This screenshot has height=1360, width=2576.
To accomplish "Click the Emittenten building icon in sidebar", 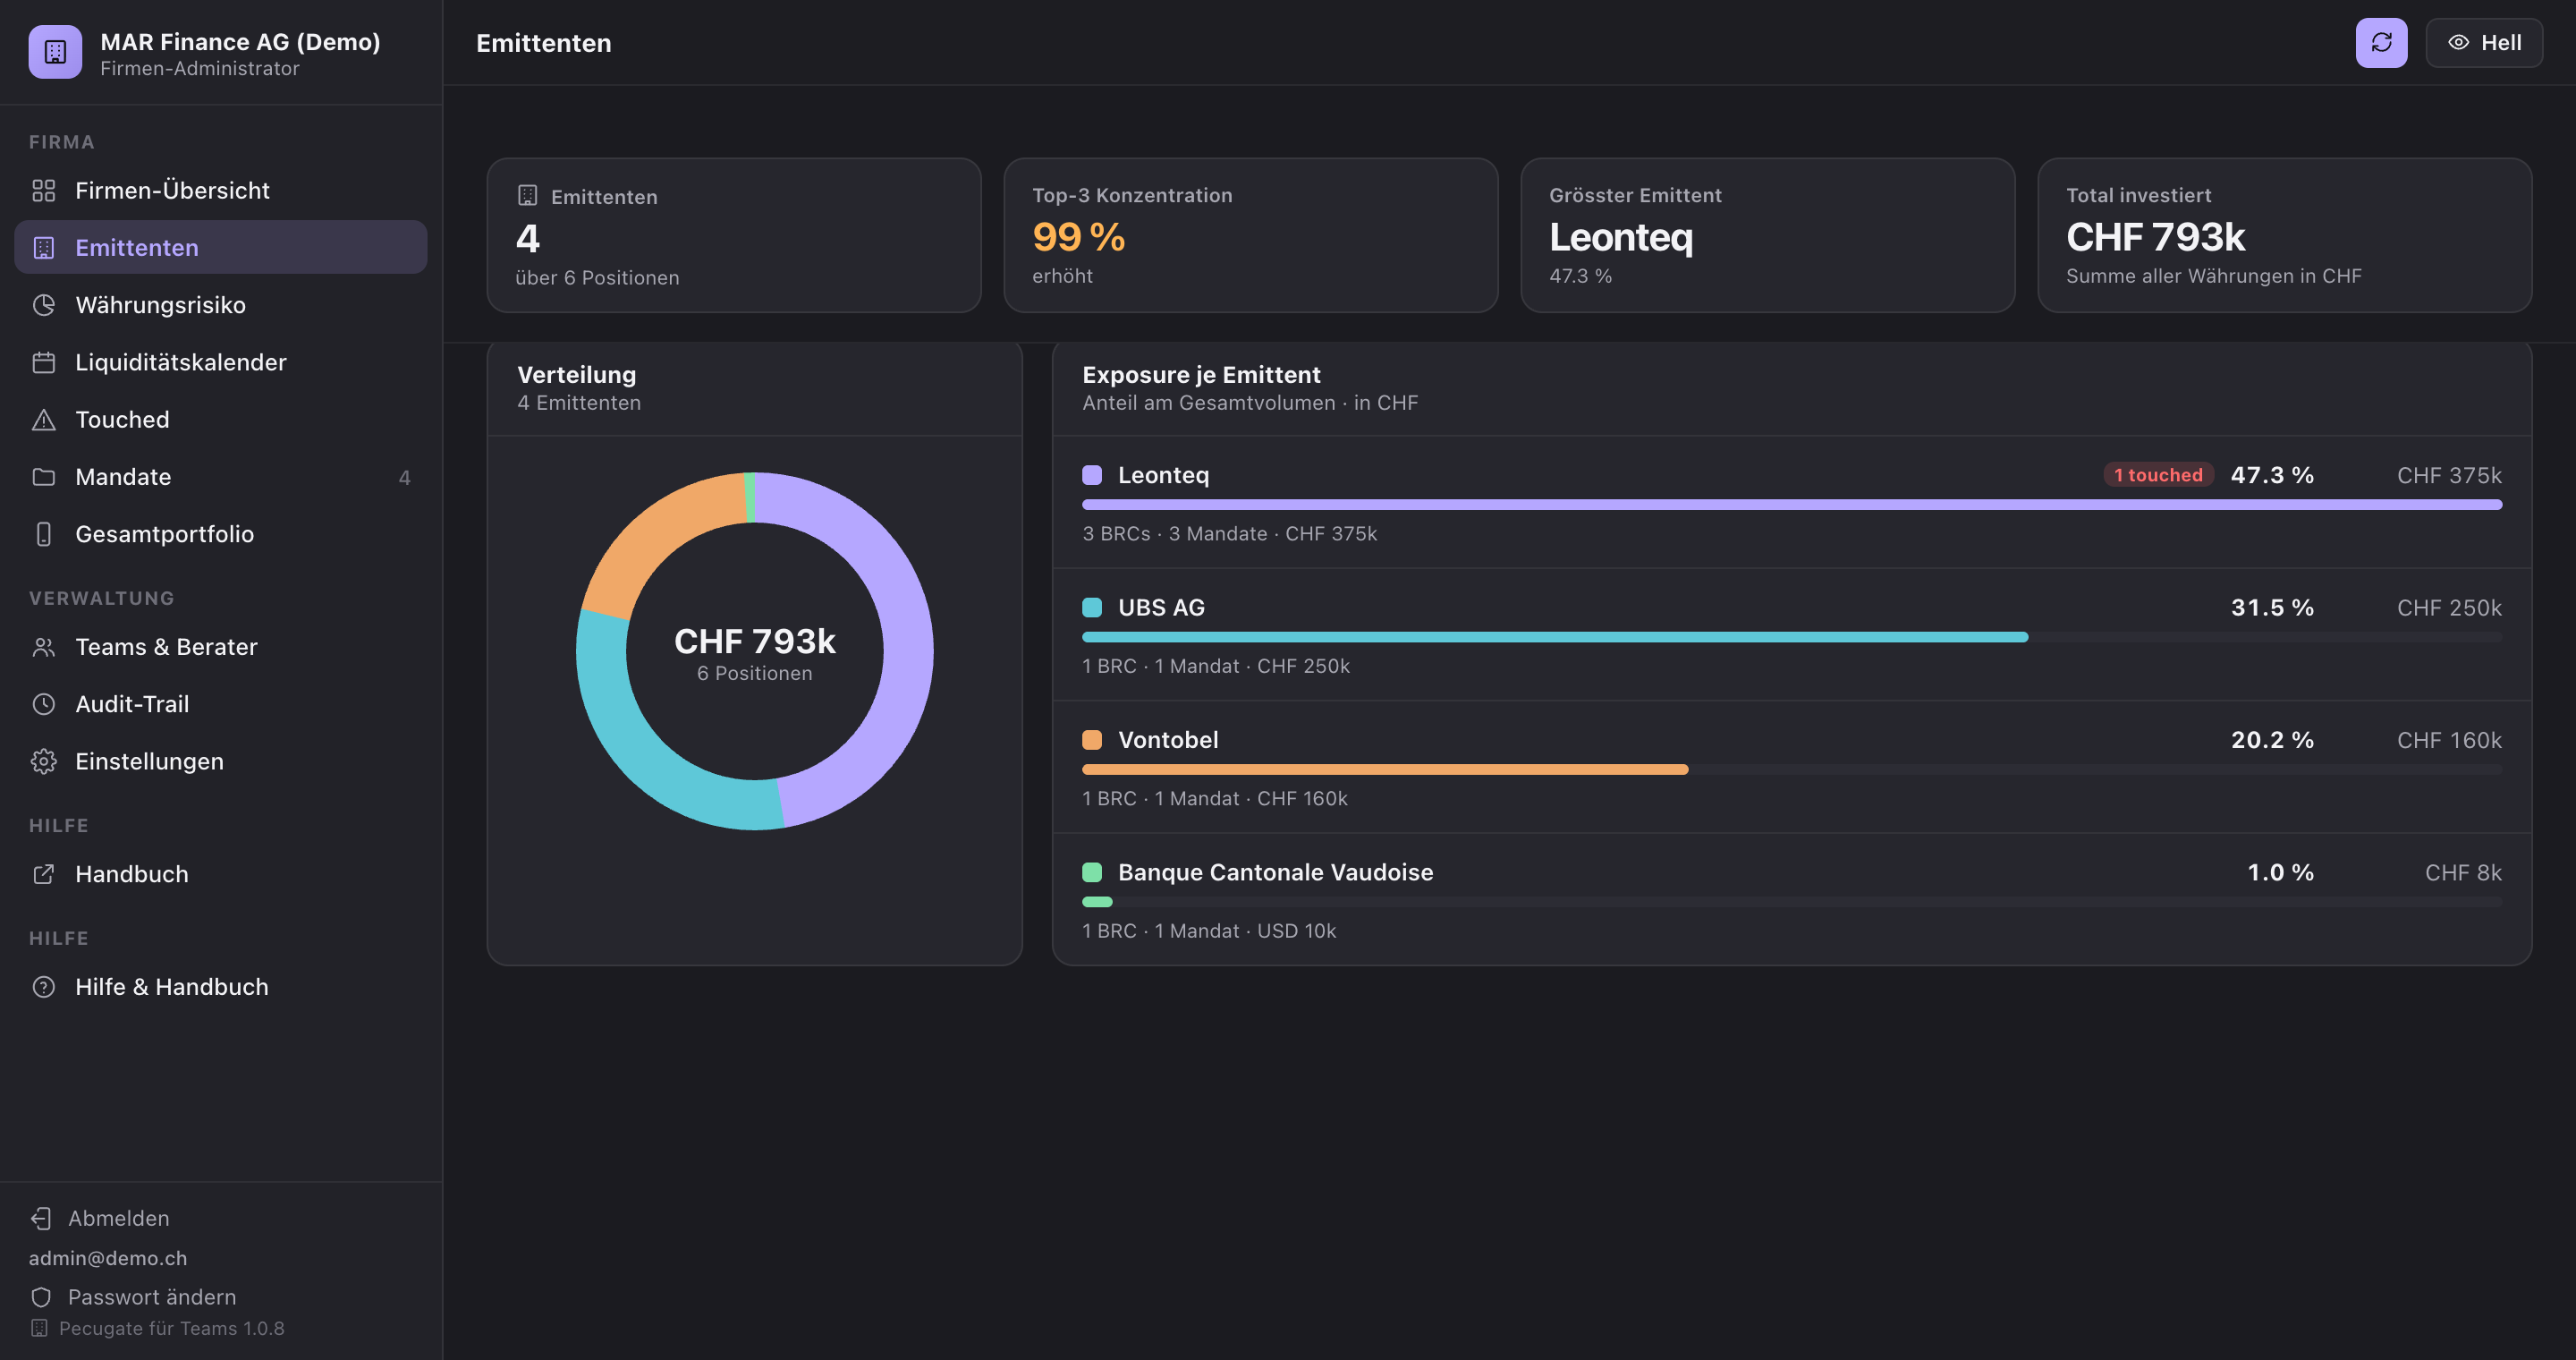I will (x=44, y=248).
